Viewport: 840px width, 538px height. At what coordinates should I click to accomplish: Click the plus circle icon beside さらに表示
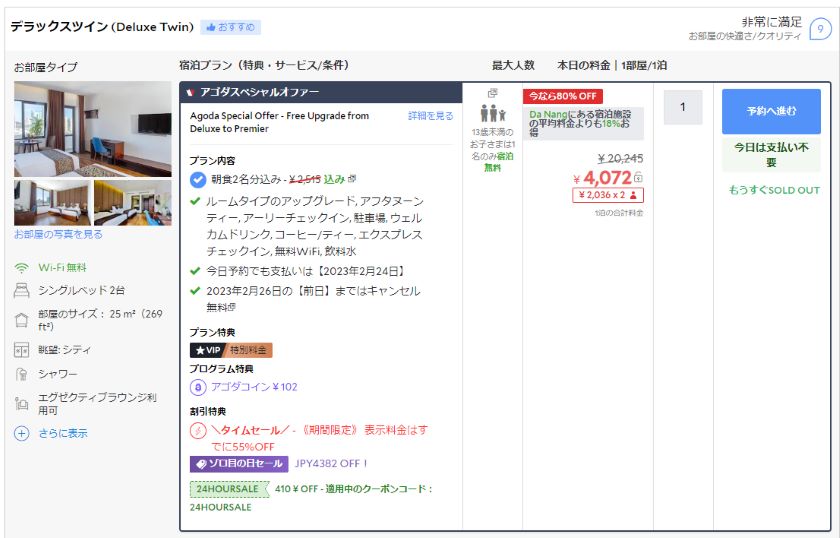(21, 433)
